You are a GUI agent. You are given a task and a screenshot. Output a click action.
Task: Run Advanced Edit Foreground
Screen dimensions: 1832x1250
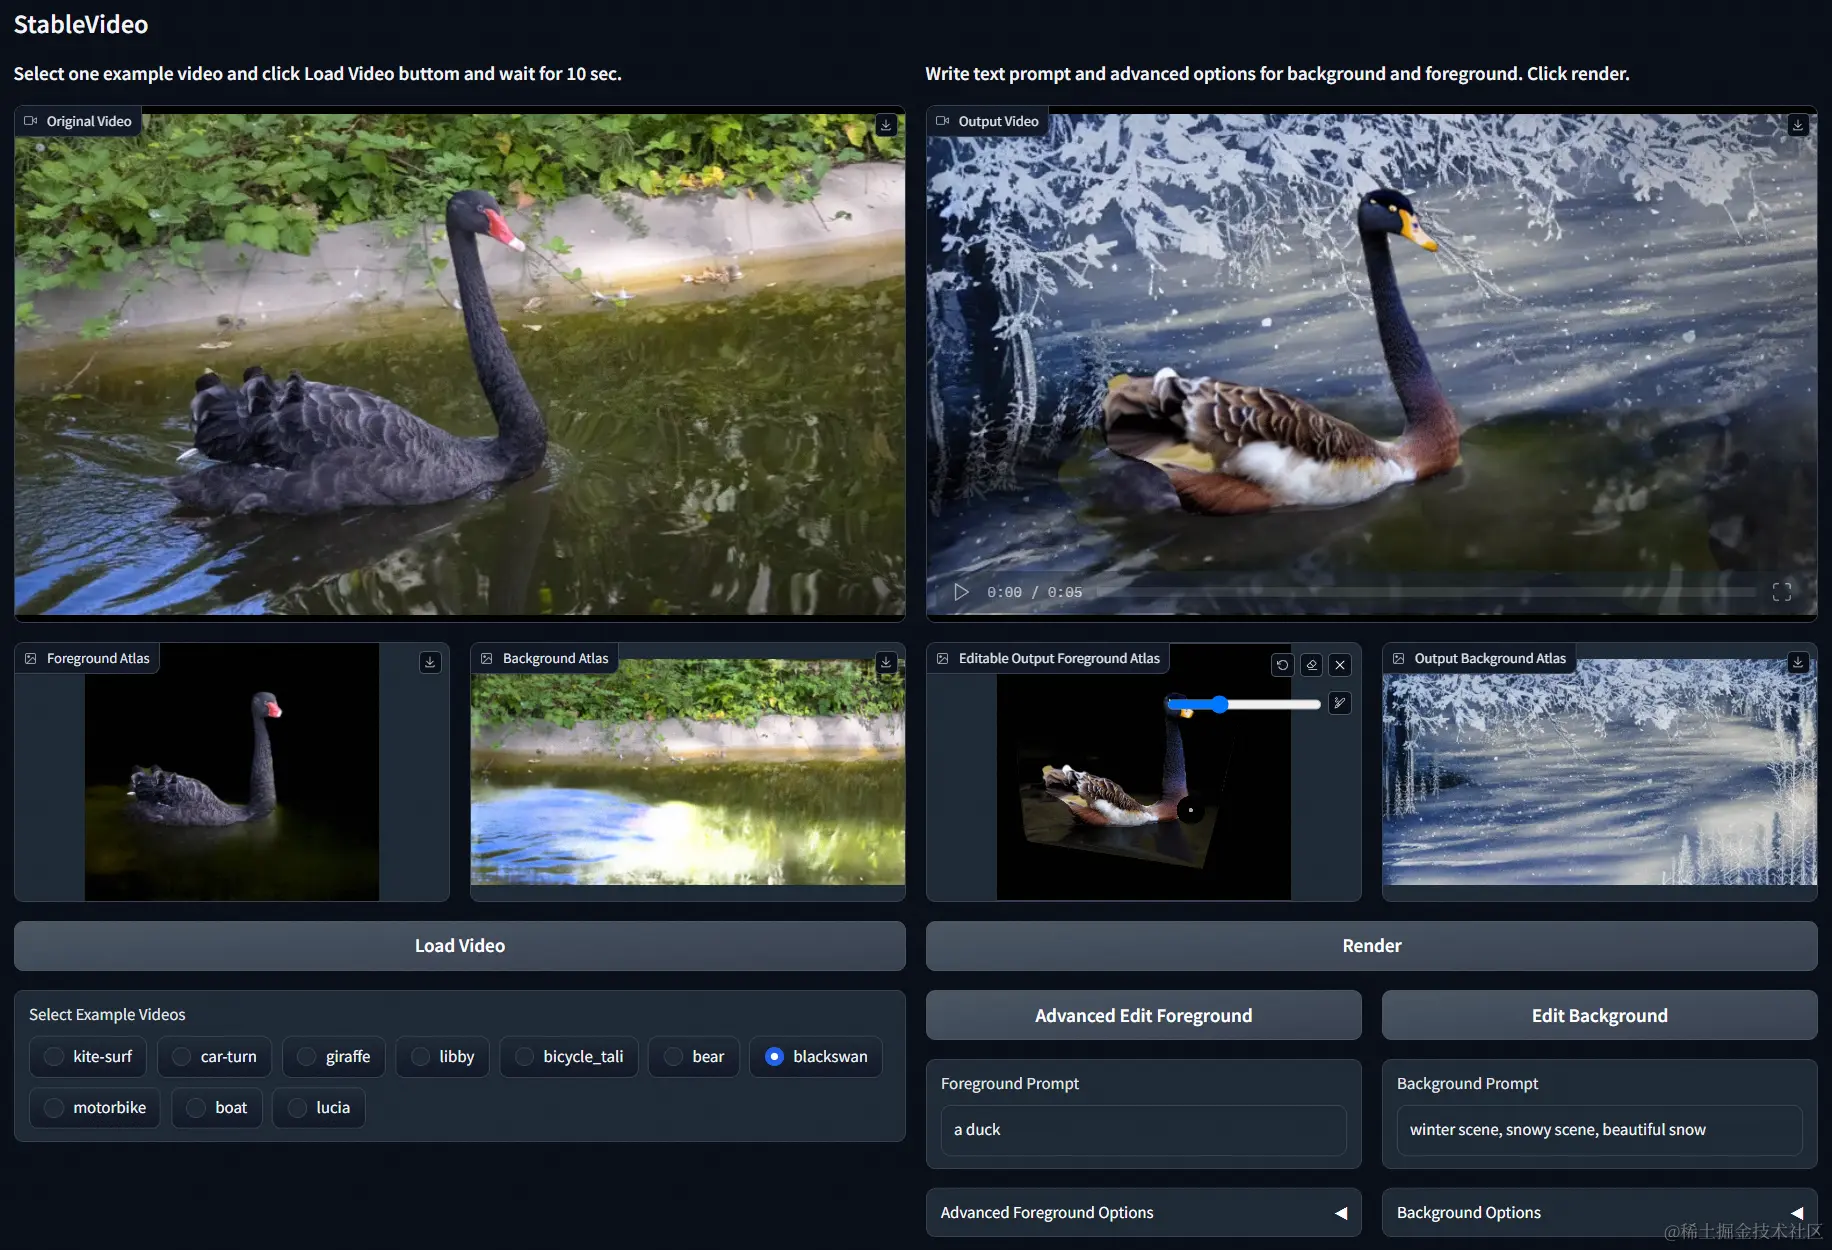click(1143, 1015)
